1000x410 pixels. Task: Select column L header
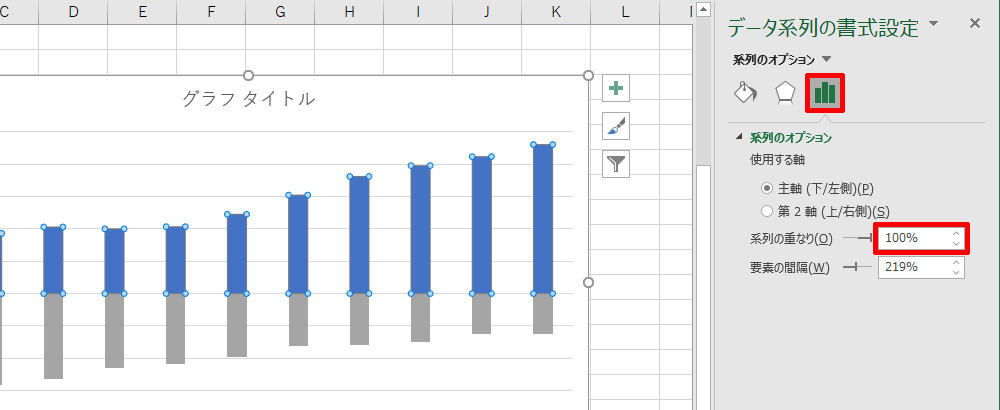[624, 11]
